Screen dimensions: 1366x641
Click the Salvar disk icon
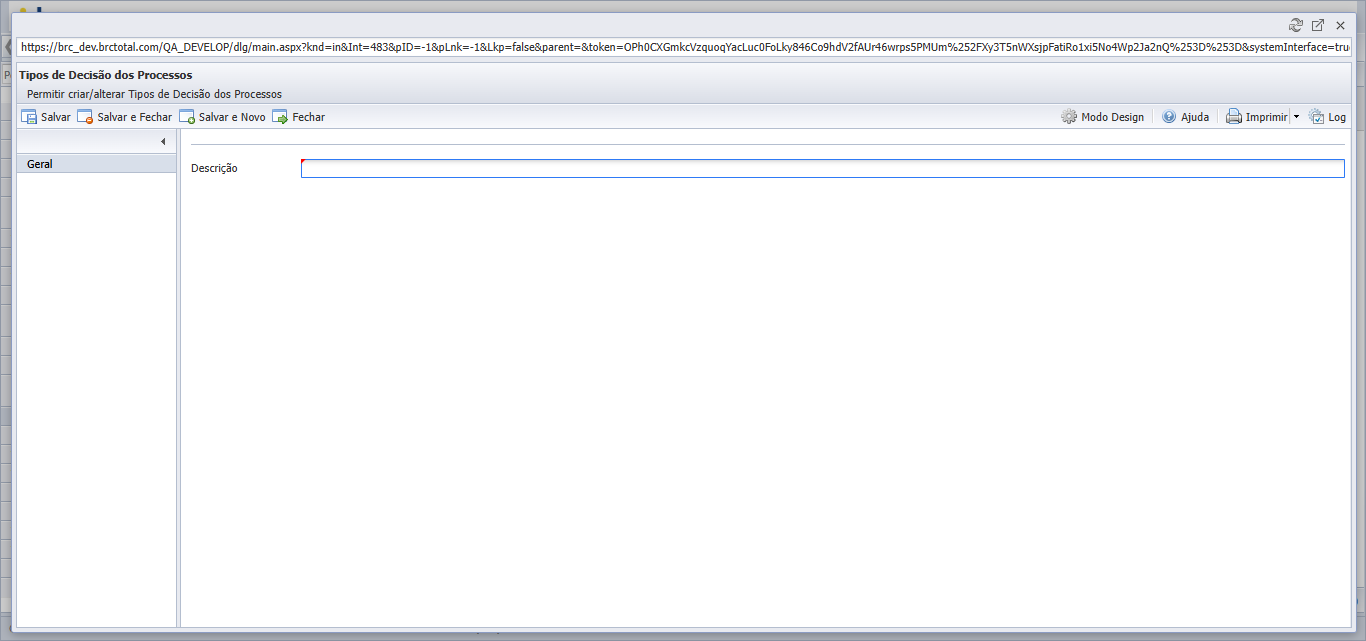tap(29, 117)
